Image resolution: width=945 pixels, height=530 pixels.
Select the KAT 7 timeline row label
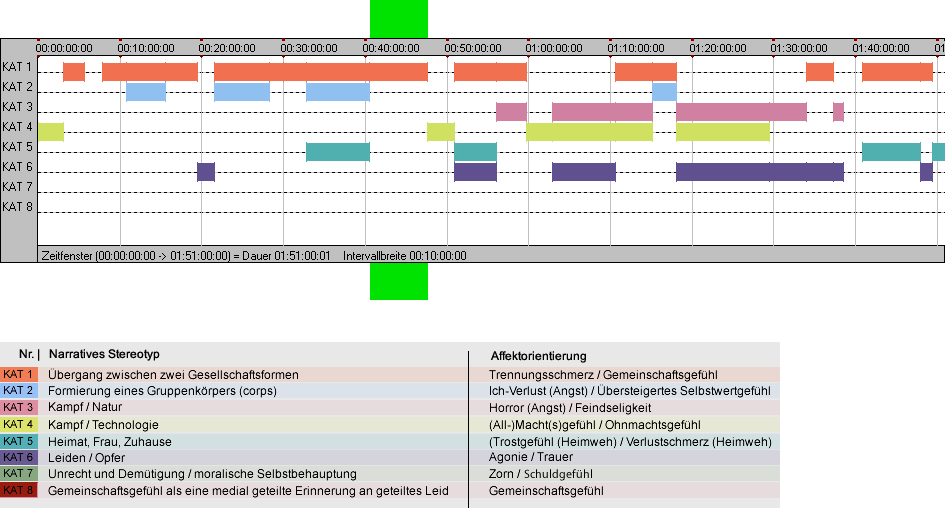click(17, 186)
